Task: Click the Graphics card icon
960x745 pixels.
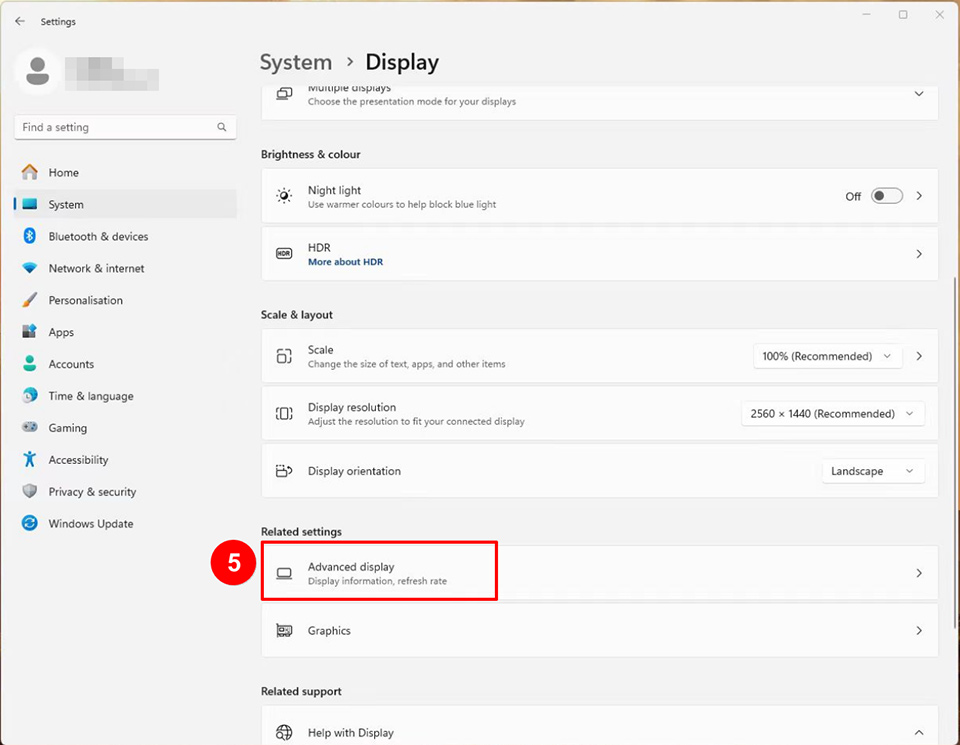Action: coord(284,631)
